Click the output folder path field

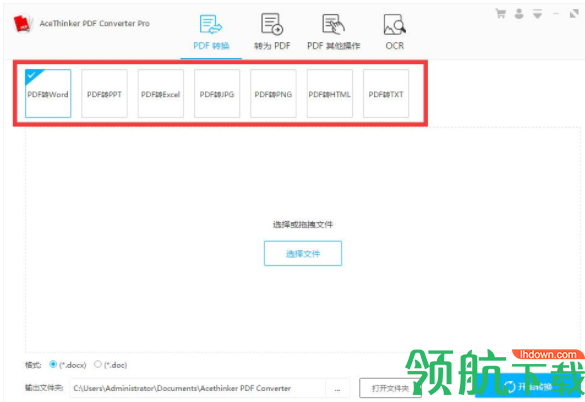[198, 388]
